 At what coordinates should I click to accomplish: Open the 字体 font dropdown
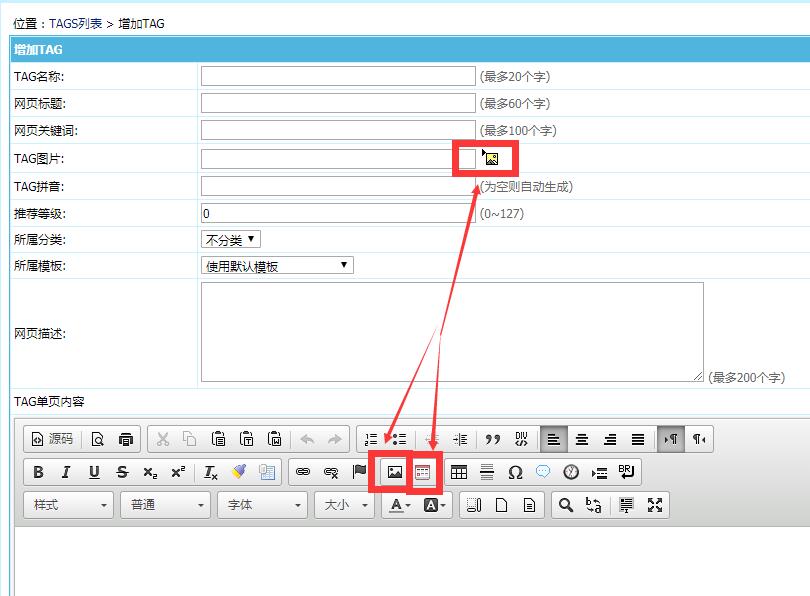[263, 505]
